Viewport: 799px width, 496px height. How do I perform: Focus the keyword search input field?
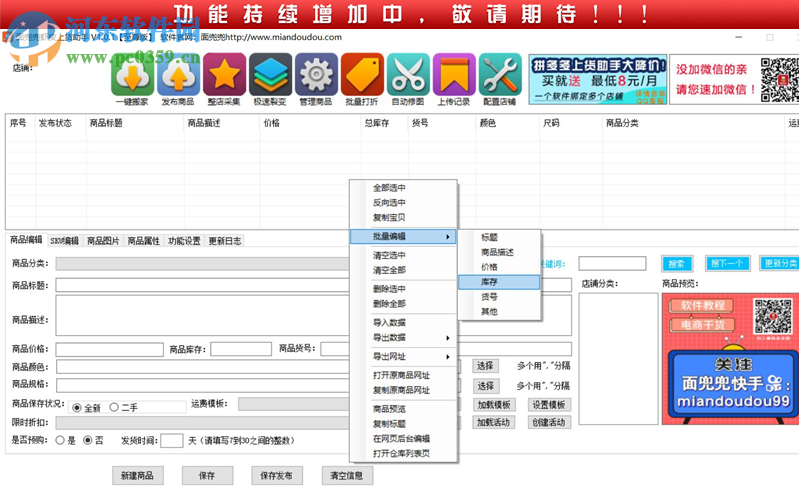coord(612,264)
